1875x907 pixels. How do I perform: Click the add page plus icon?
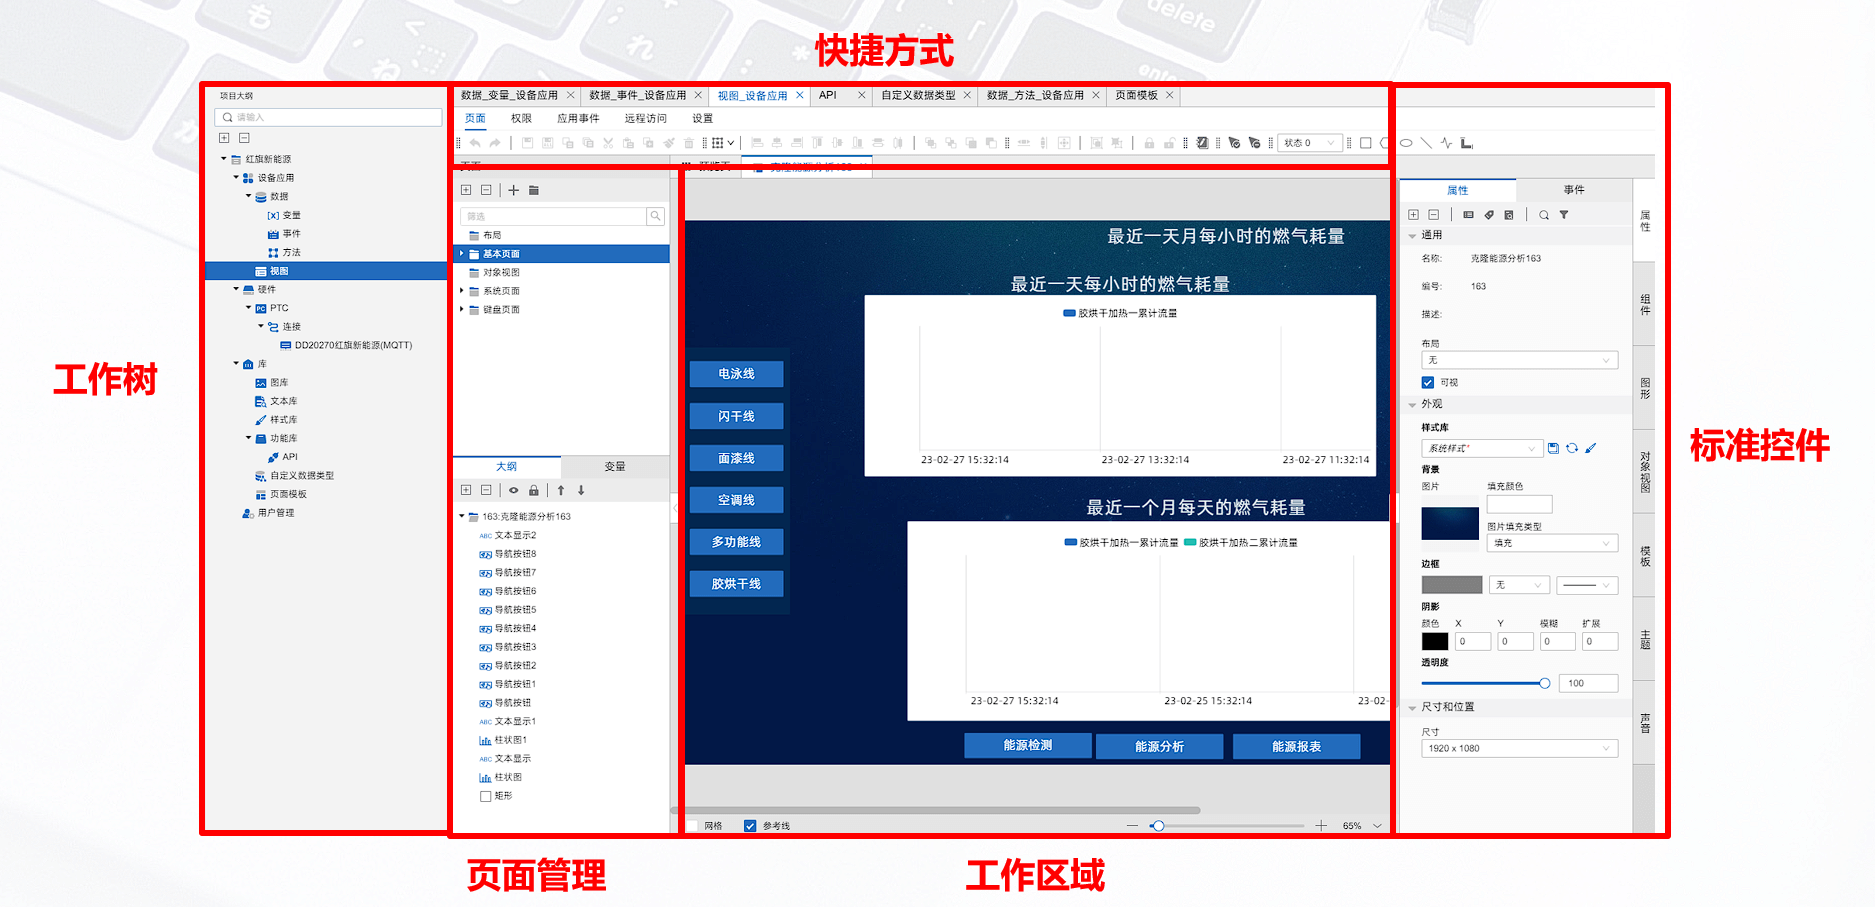(513, 190)
